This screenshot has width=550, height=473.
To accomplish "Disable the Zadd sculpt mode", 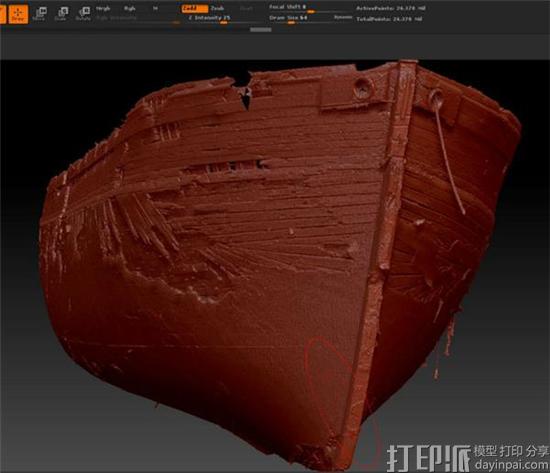I will click(x=194, y=8).
